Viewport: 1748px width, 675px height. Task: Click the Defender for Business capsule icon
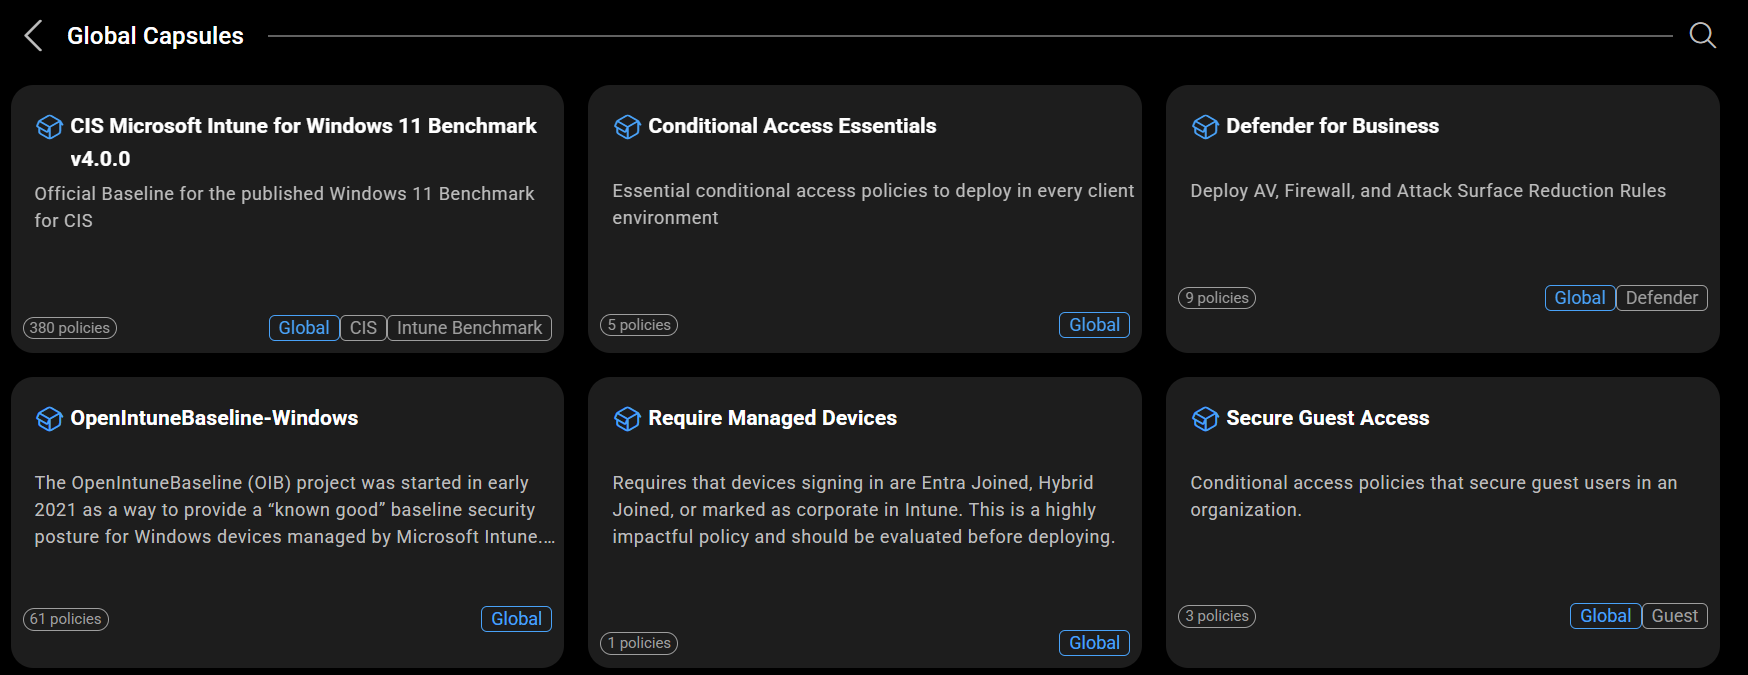(x=1205, y=127)
